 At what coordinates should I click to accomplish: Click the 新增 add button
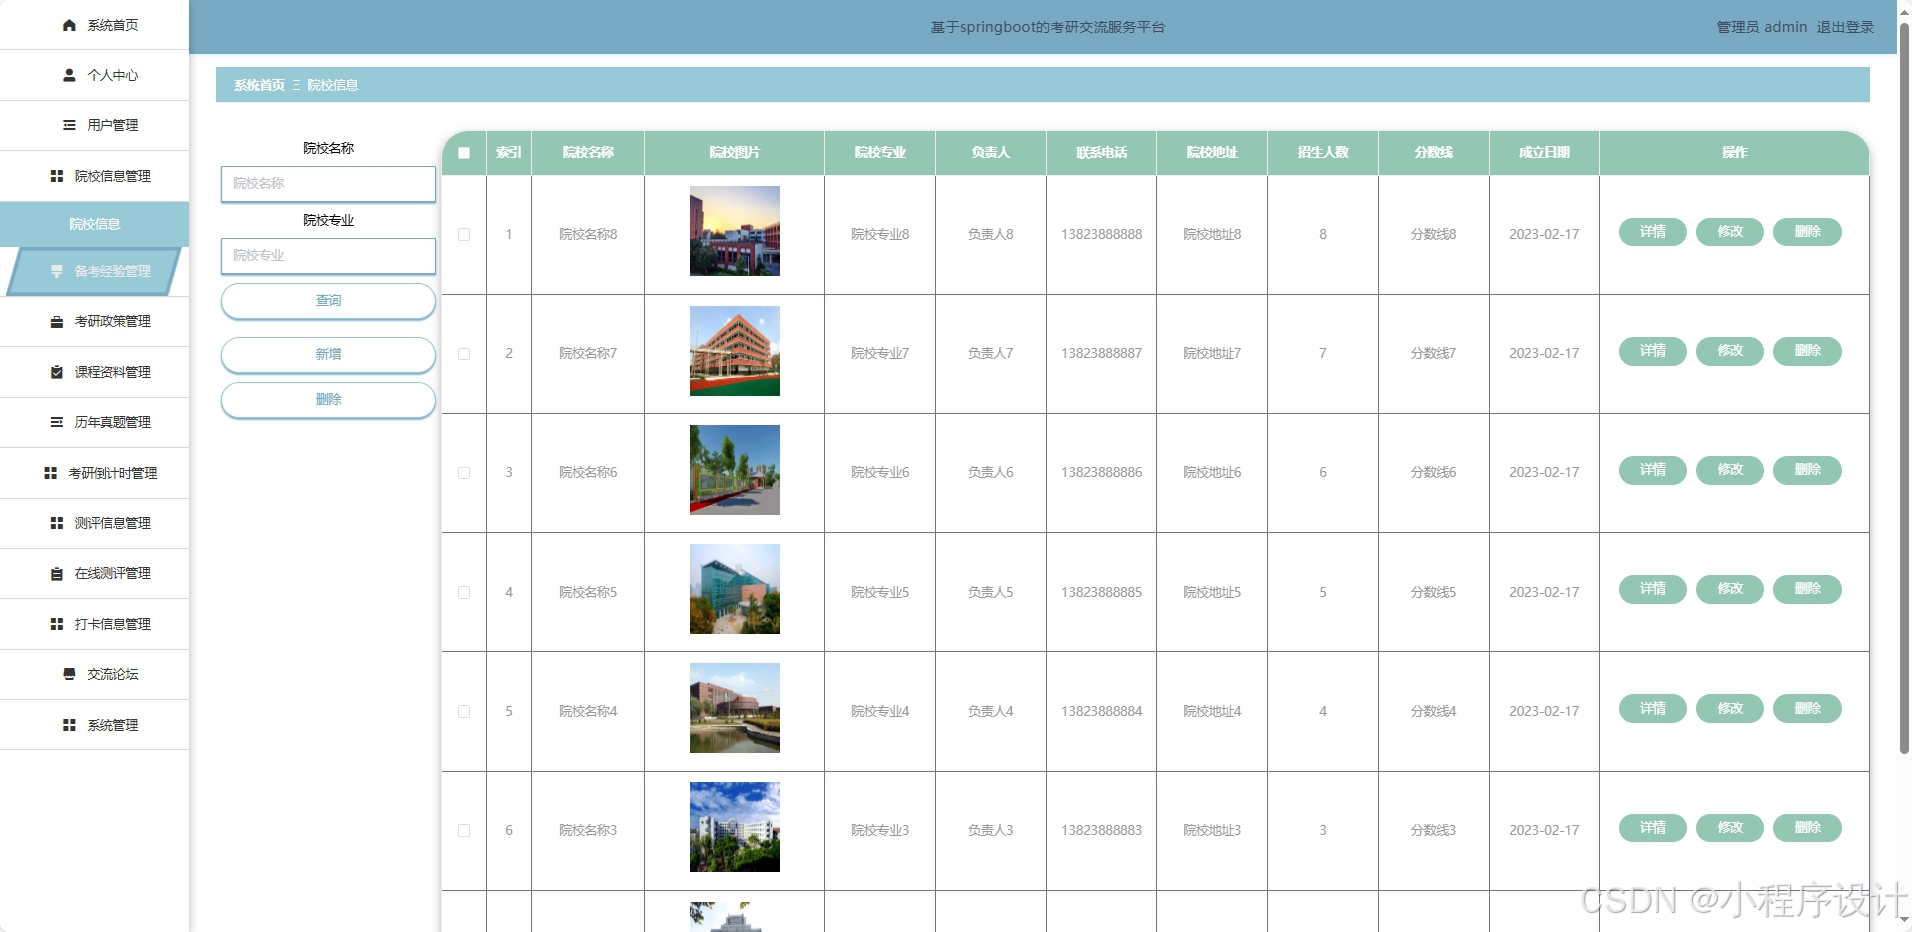pyautogui.click(x=328, y=354)
